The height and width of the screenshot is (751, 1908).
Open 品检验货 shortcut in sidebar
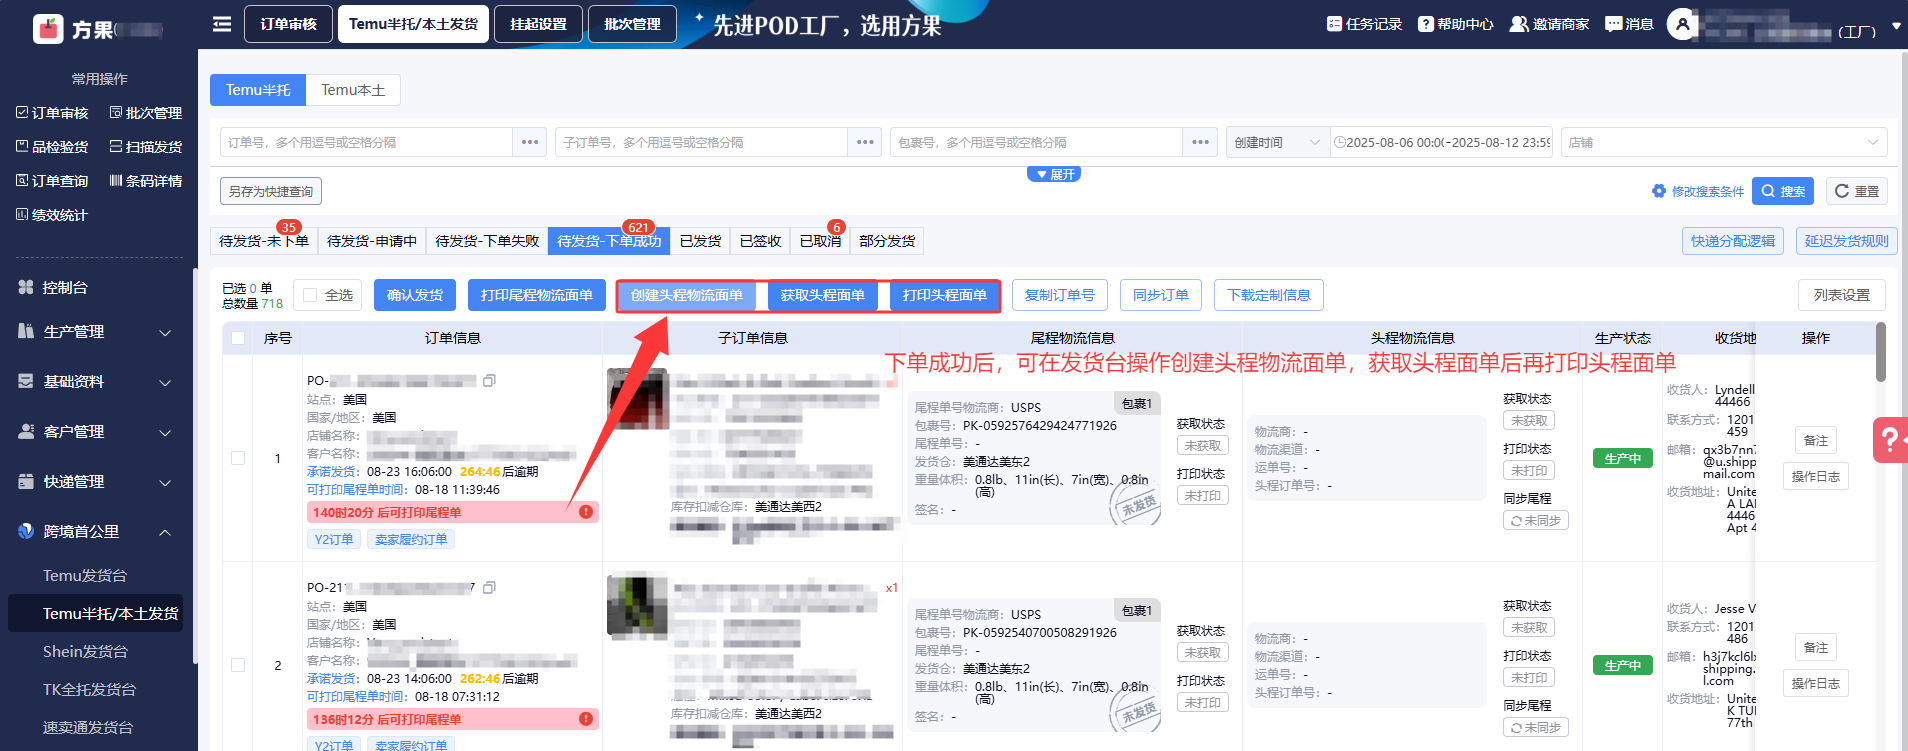click(x=52, y=147)
